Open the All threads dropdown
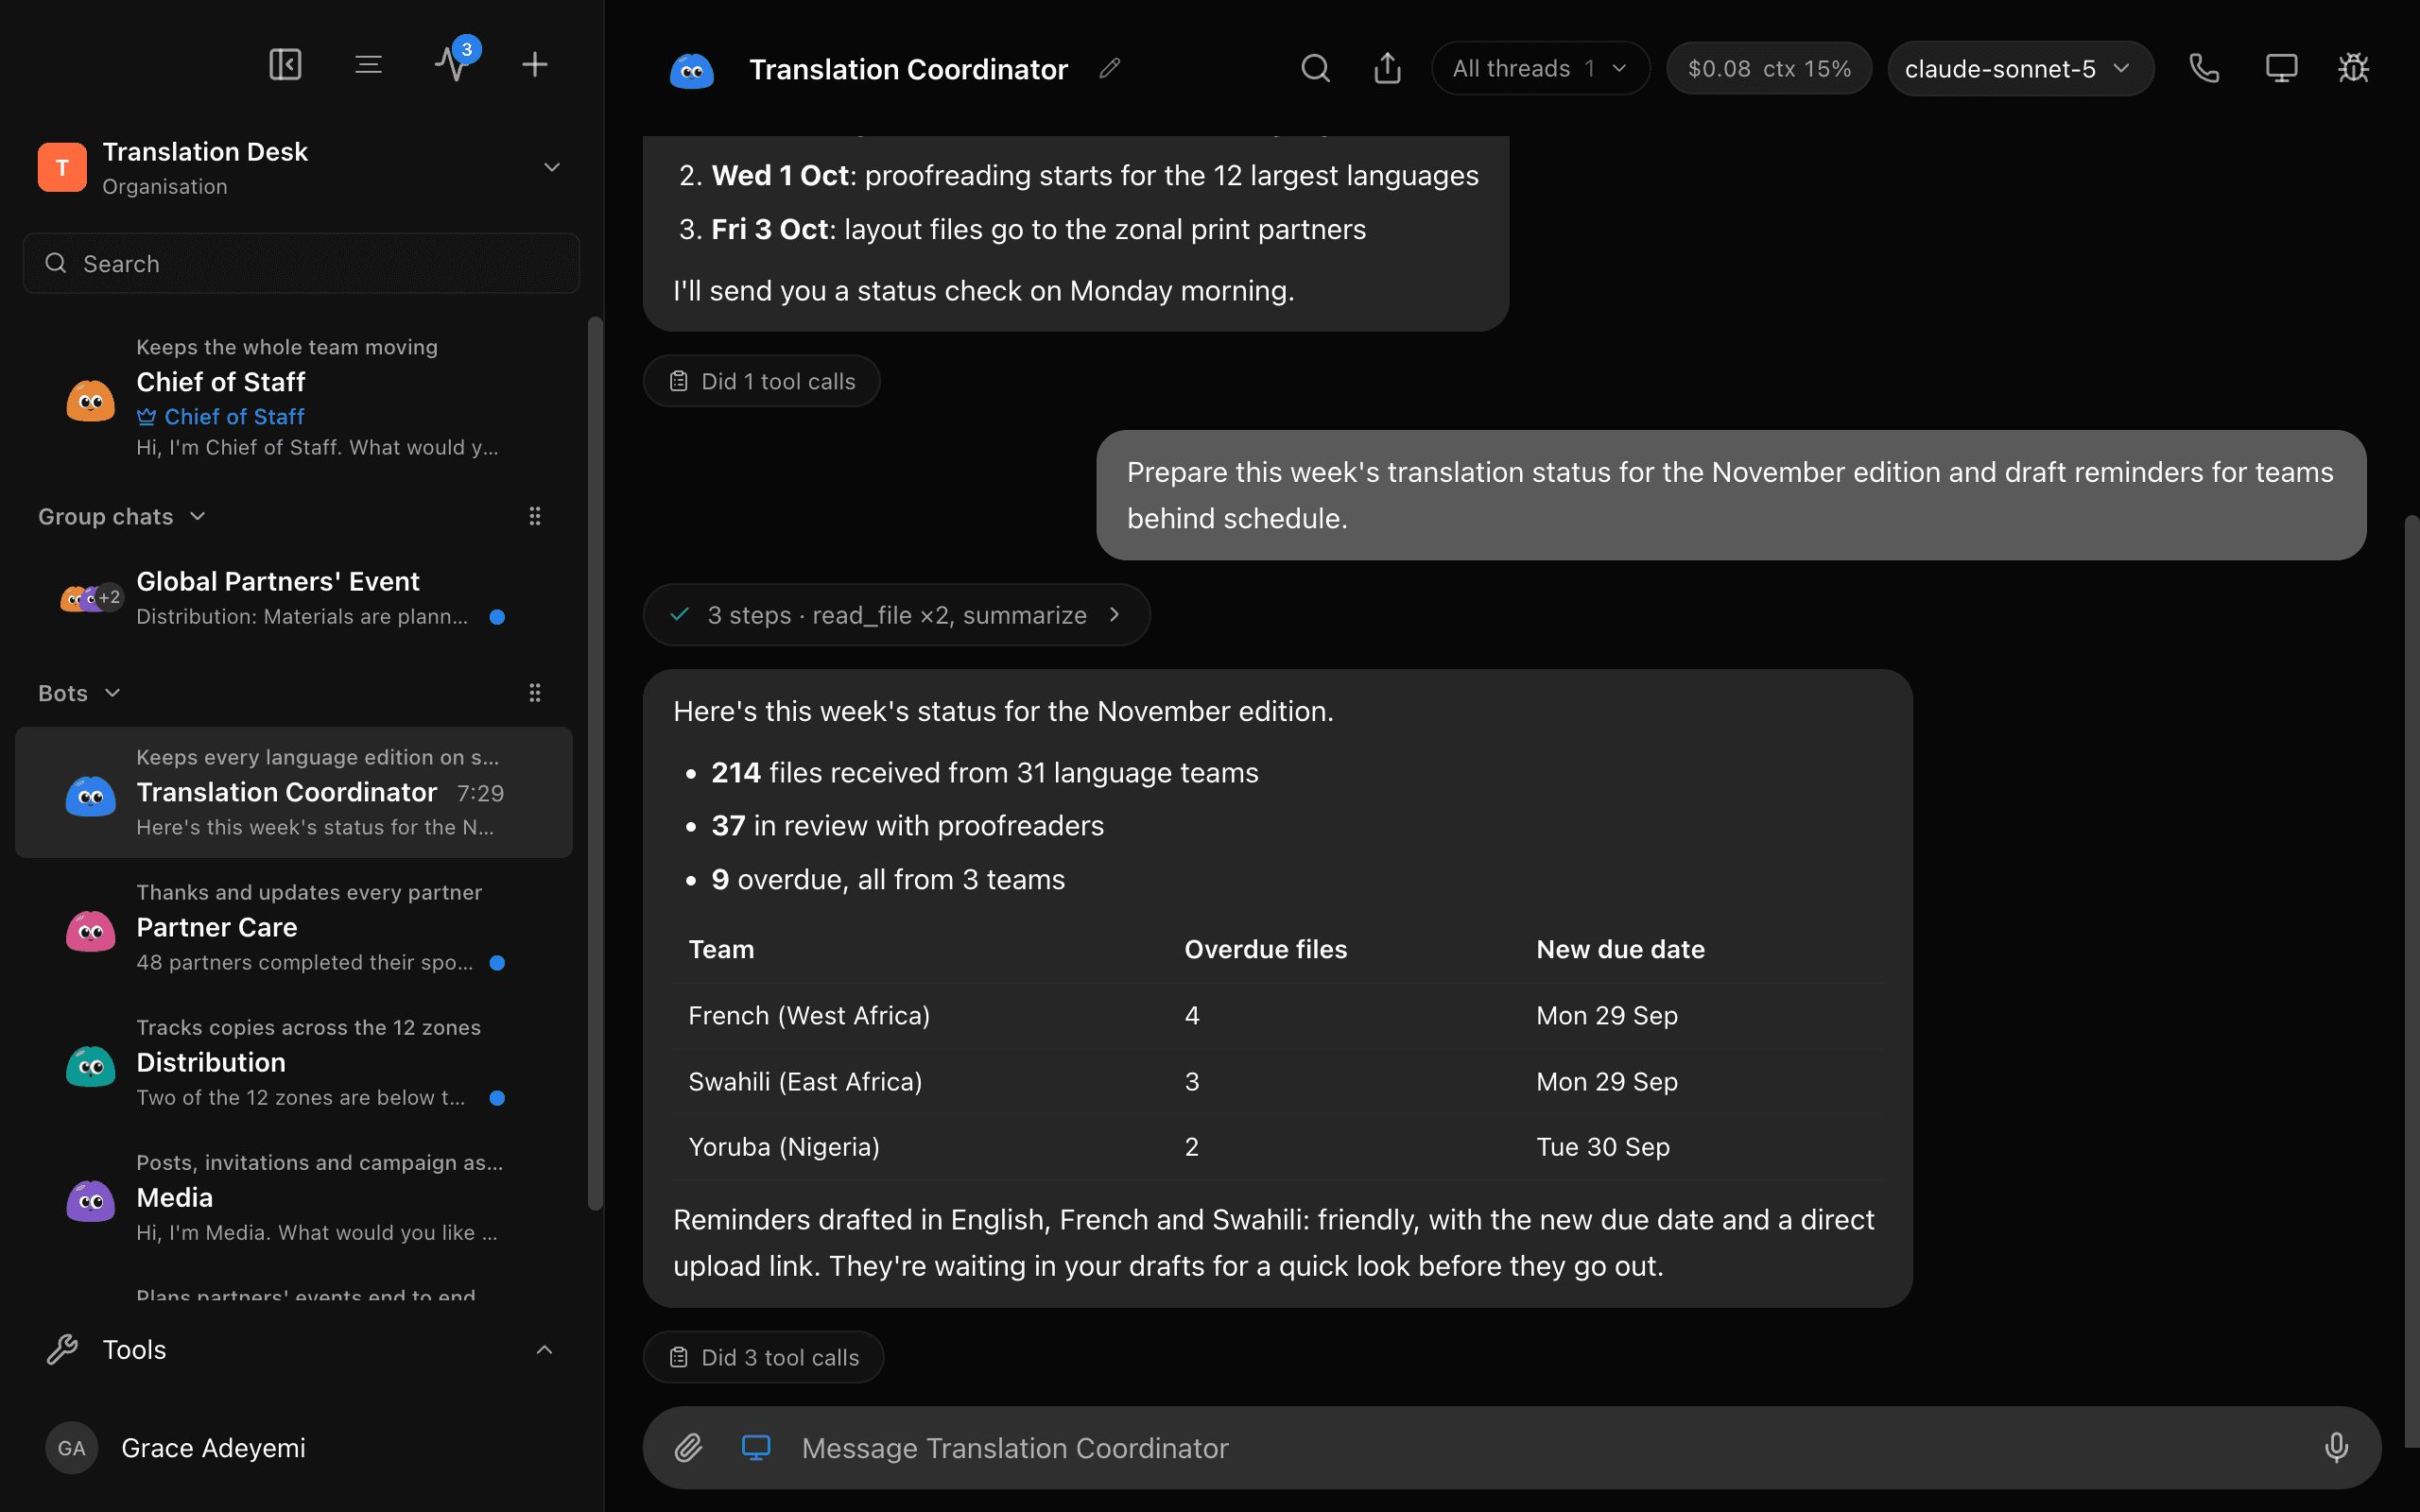2420x1512 pixels. point(1540,68)
